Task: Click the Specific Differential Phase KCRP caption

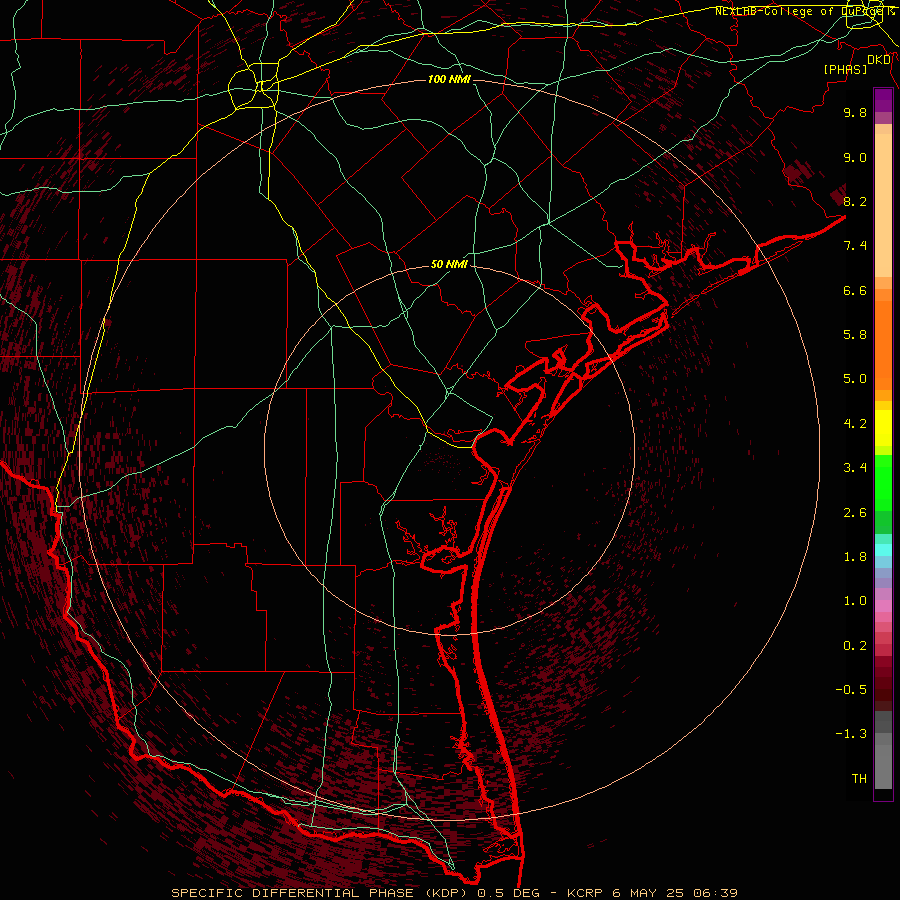Action: click(455, 893)
